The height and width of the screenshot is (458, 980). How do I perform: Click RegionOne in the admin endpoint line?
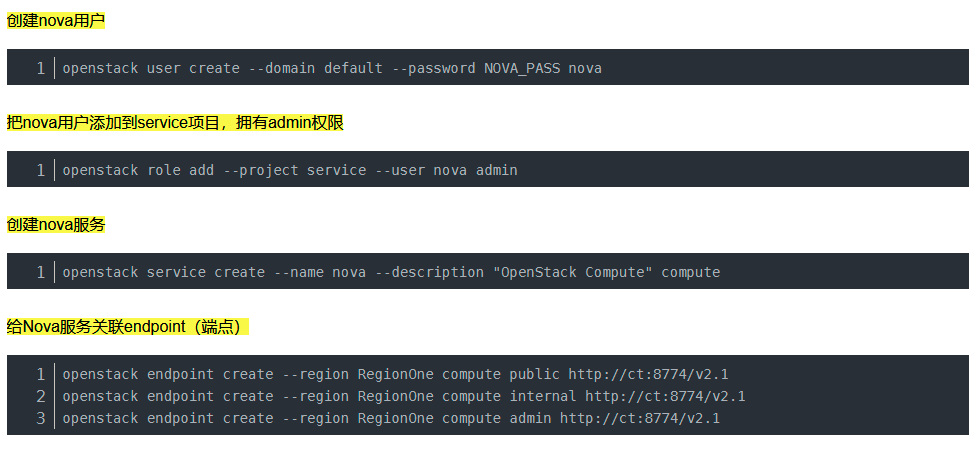click(x=395, y=418)
